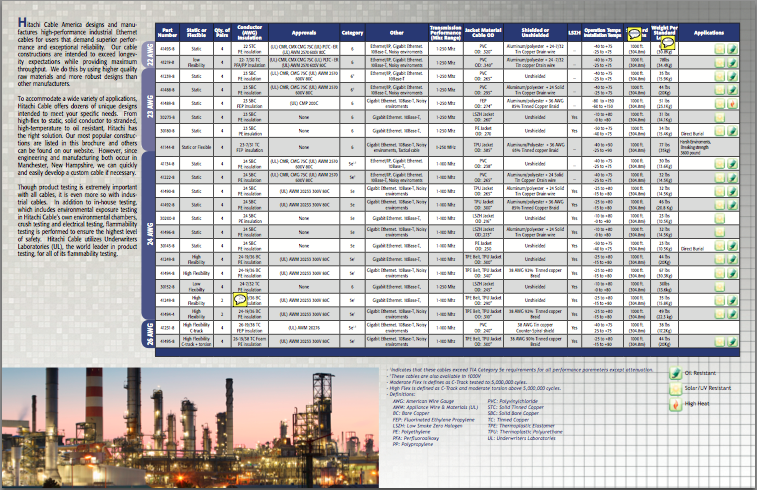
Task: Click the Part Number column header
Action: click(168, 32)
